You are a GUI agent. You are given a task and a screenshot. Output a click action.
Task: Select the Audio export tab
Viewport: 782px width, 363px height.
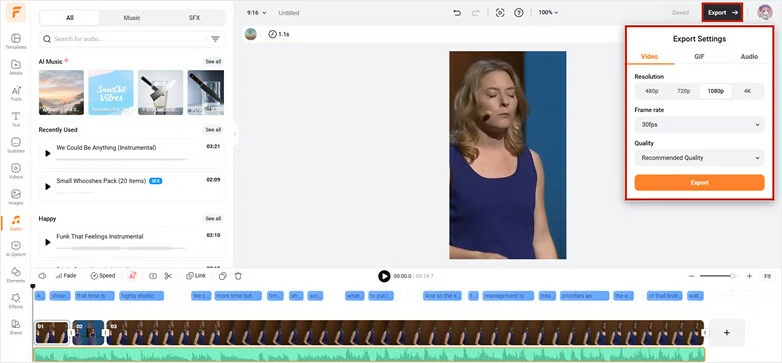coord(749,57)
